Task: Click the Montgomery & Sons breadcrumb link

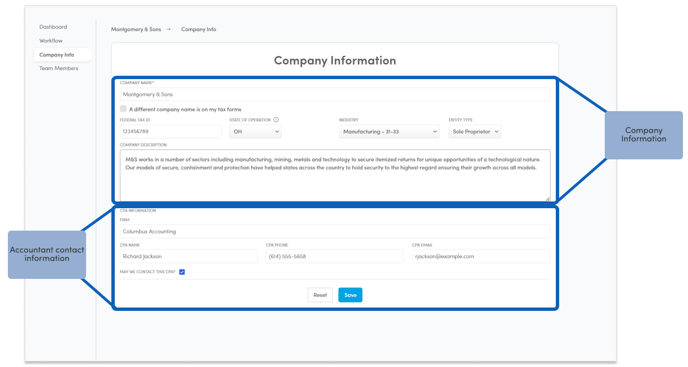Action: [136, 29]
